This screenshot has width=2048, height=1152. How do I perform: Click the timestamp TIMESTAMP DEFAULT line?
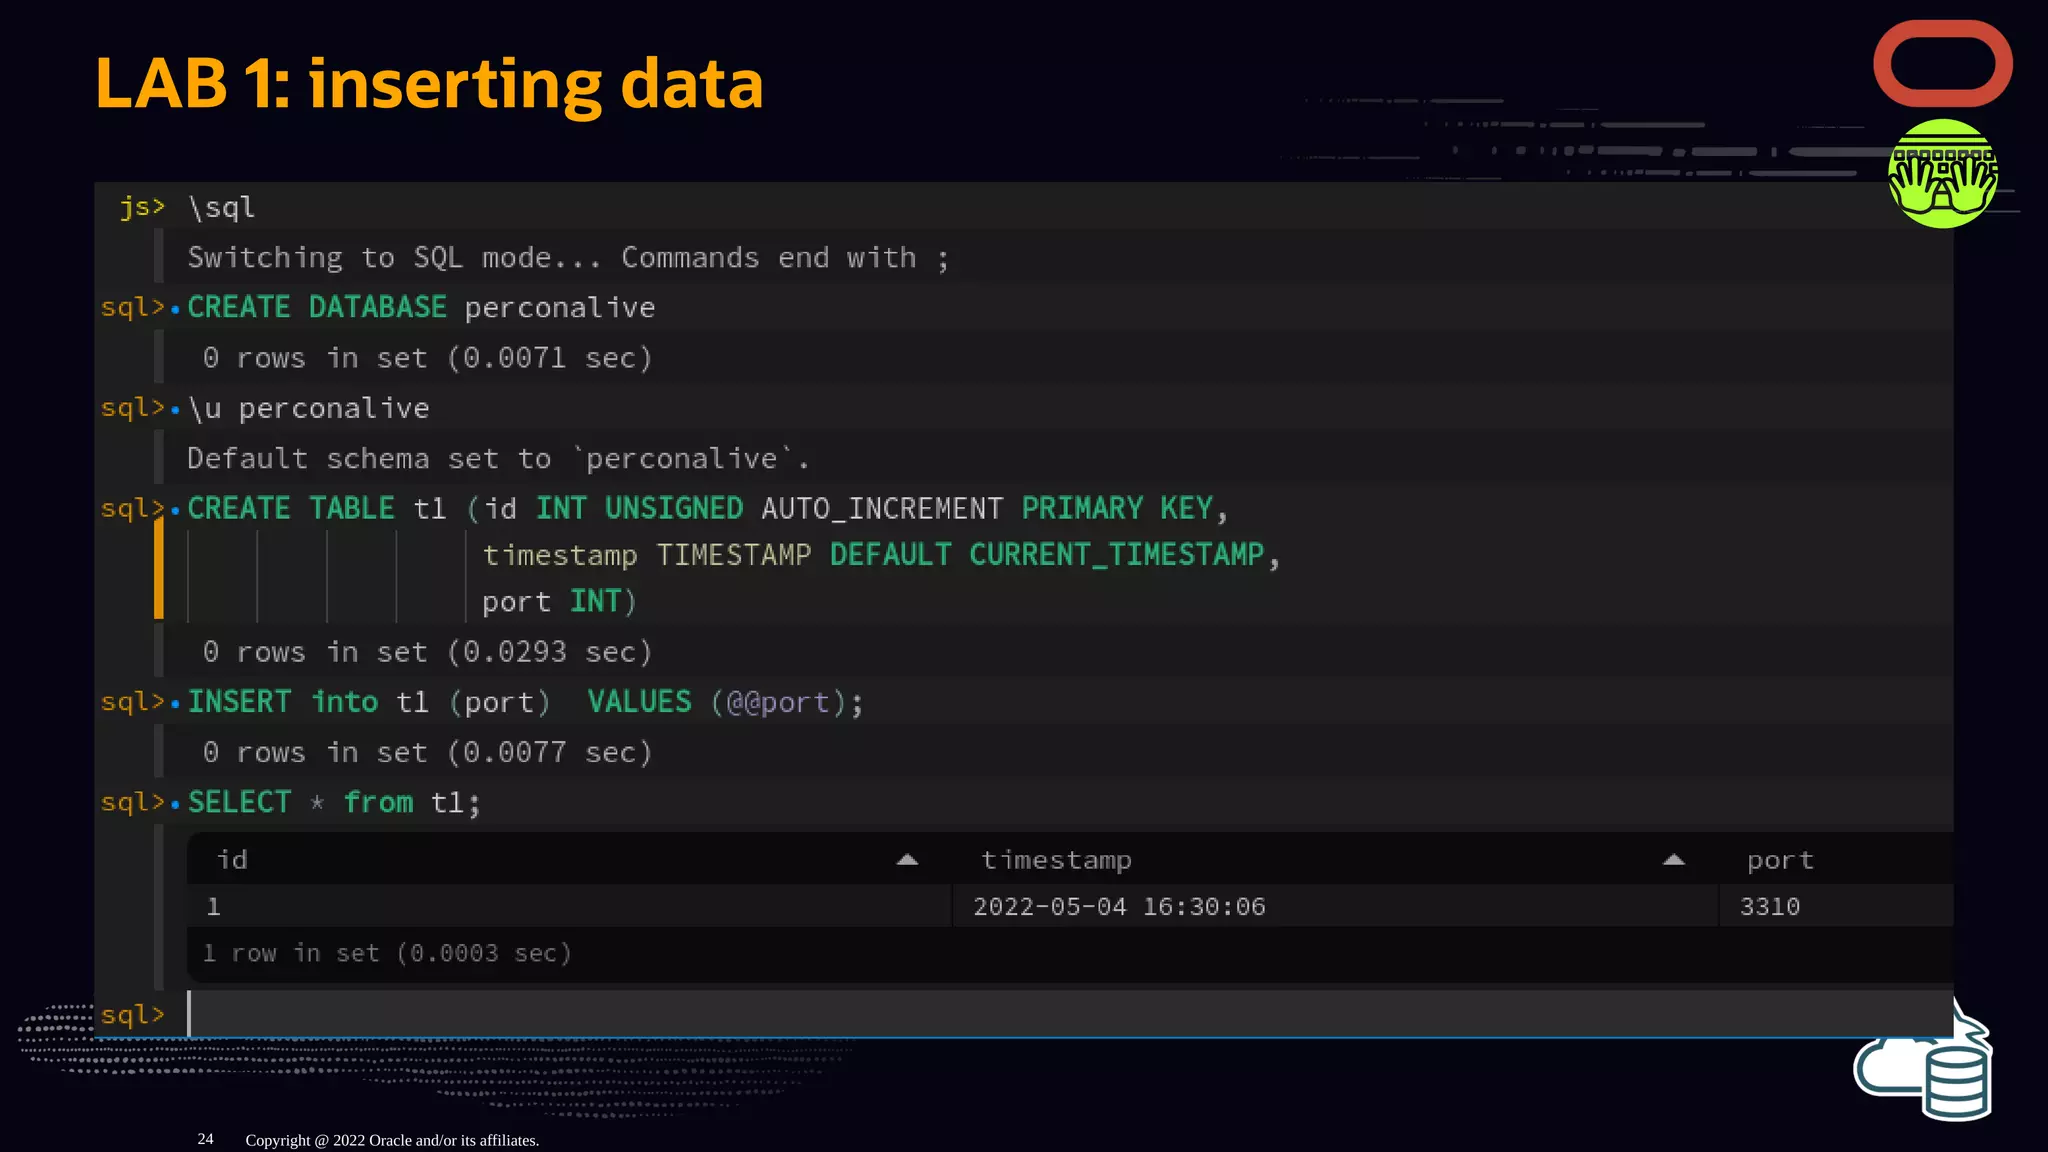click(881, 555)
